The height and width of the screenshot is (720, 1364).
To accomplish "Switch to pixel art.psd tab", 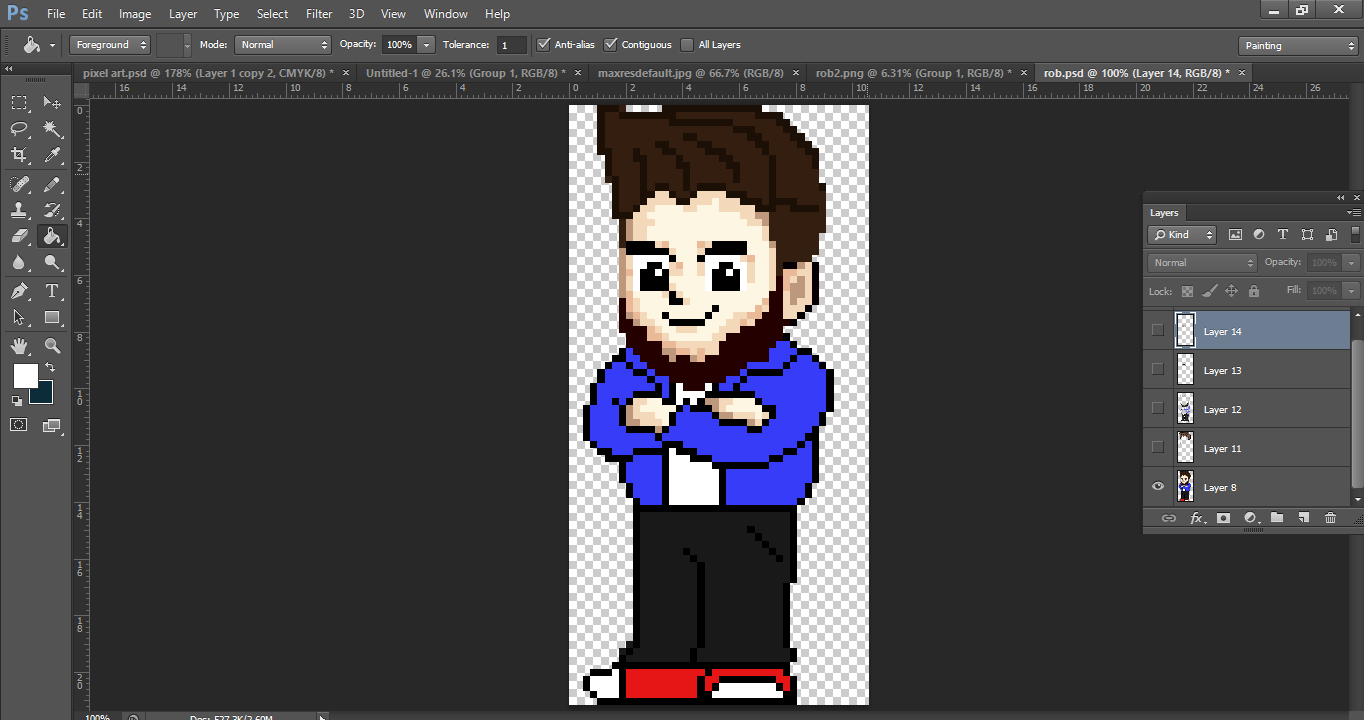I will coord(210,73).
